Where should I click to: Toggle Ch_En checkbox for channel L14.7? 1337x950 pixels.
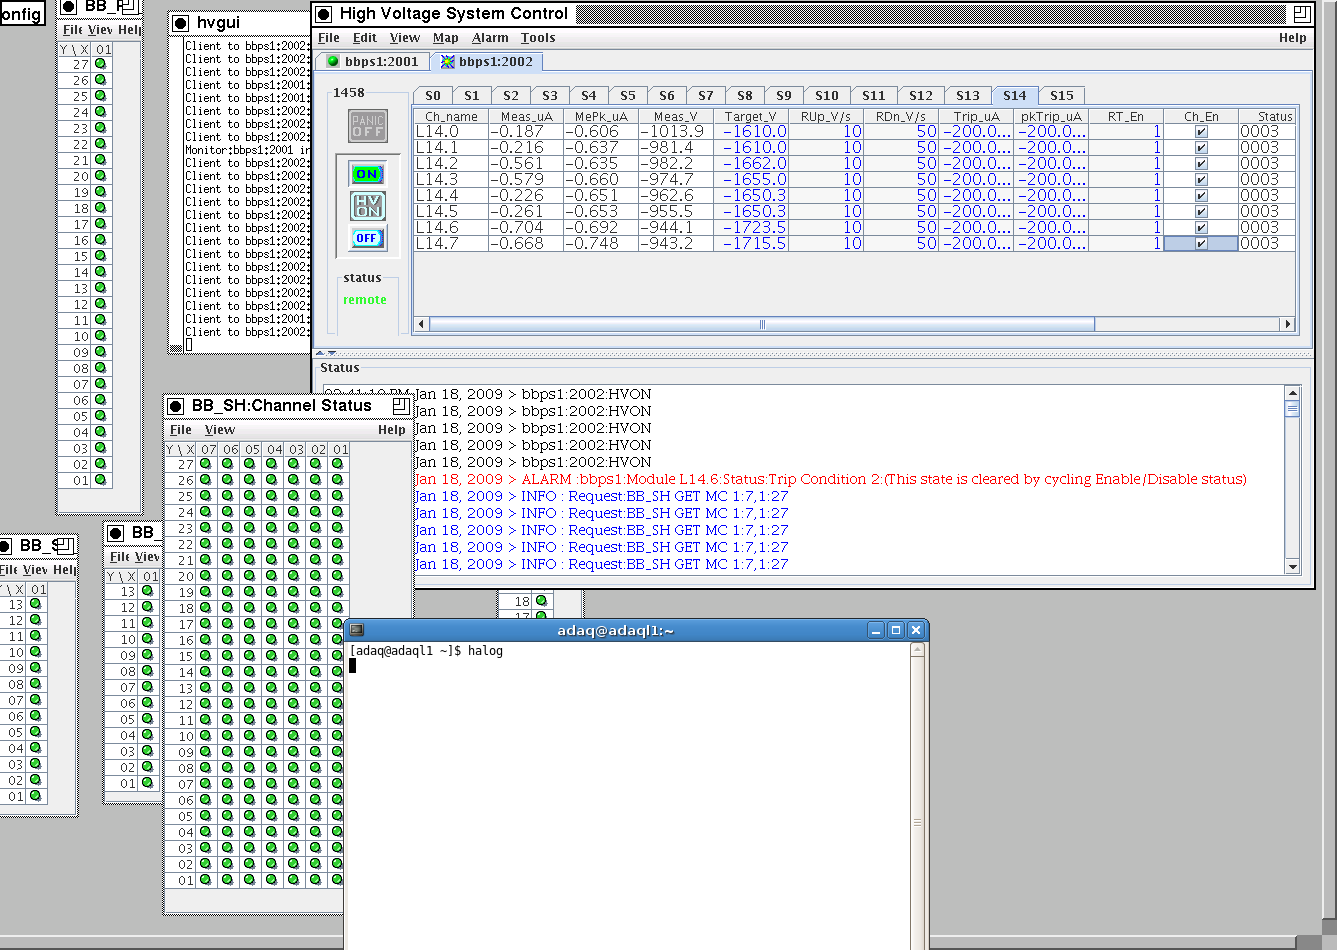(1201, 243)
